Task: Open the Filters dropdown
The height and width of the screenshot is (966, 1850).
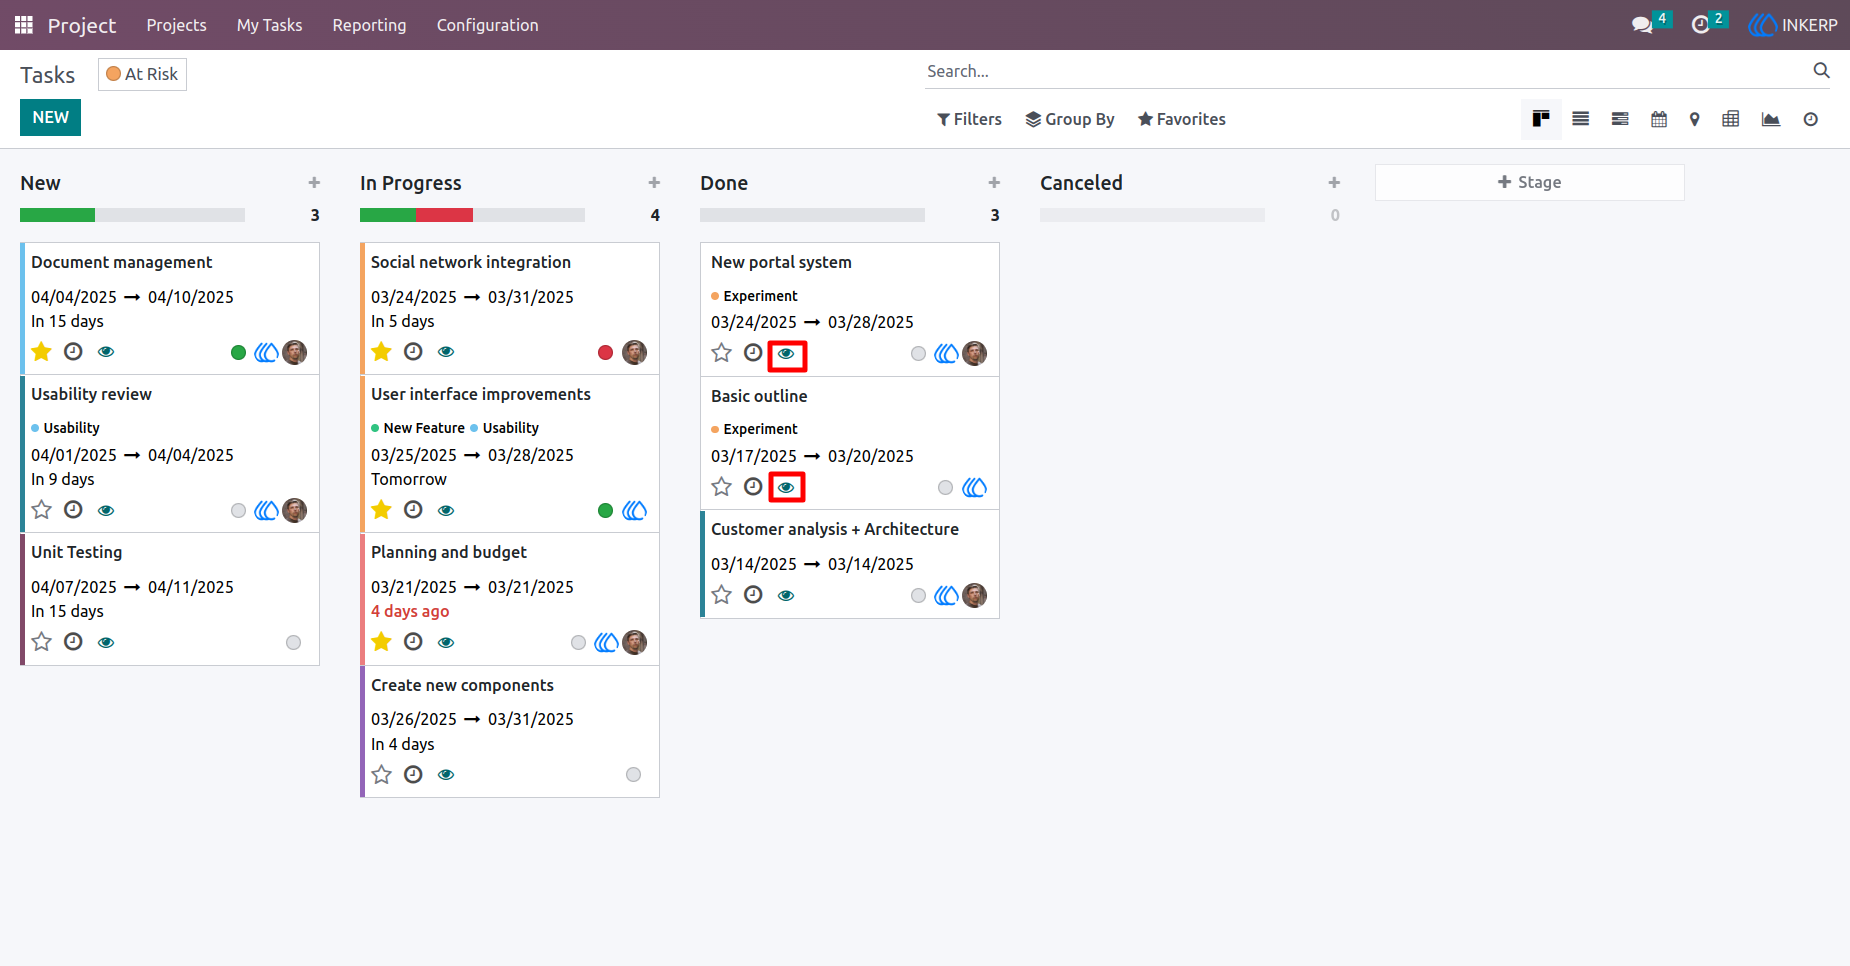Action: click(x=969, y=119)
